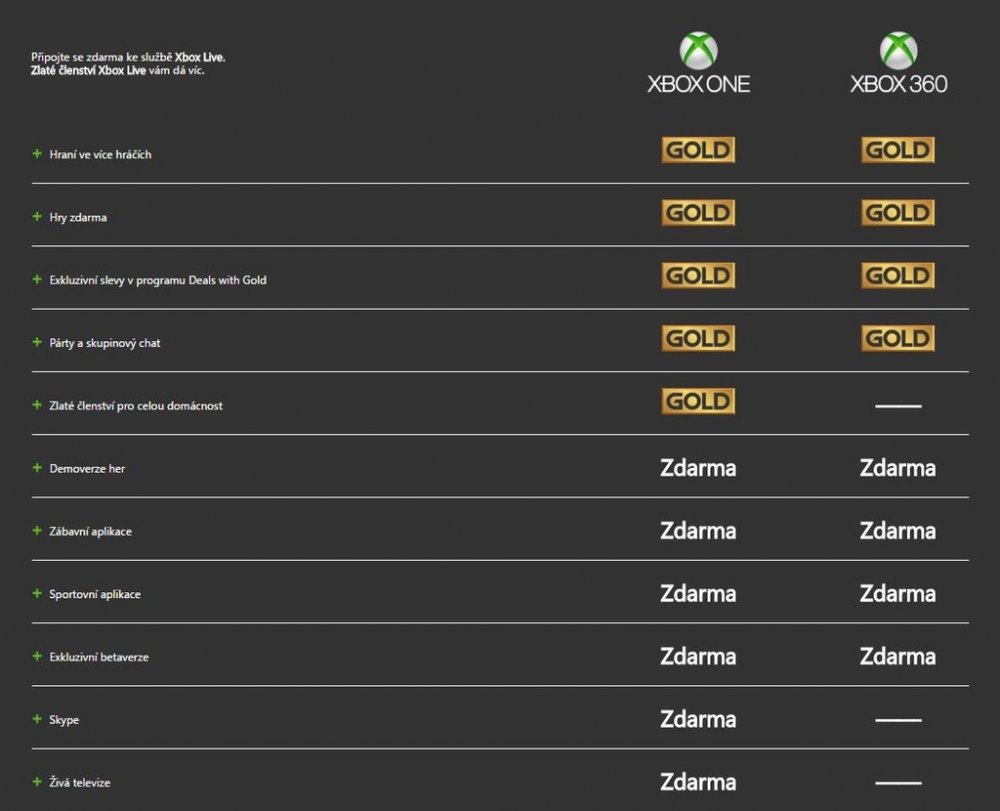Viewport: 1000px width, 811px height.
Task: Click Xbox One Gold badge for Hraní ve více hráčích
Action: point(698,150)
